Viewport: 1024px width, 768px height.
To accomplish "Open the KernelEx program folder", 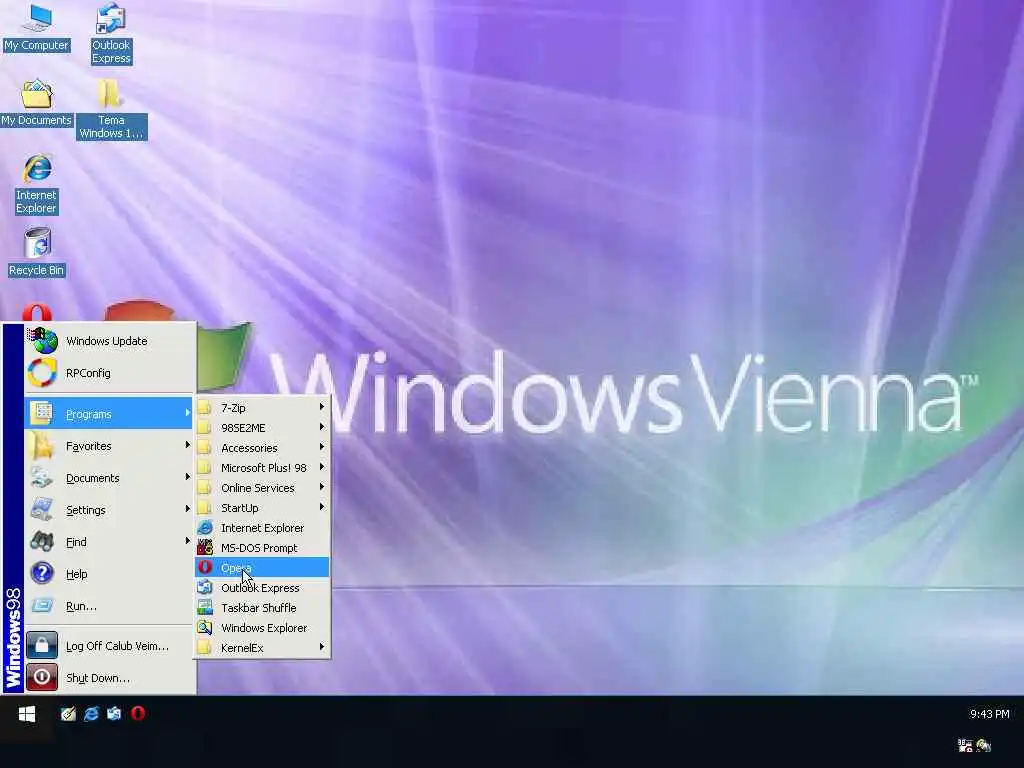I will pos(262,648).
